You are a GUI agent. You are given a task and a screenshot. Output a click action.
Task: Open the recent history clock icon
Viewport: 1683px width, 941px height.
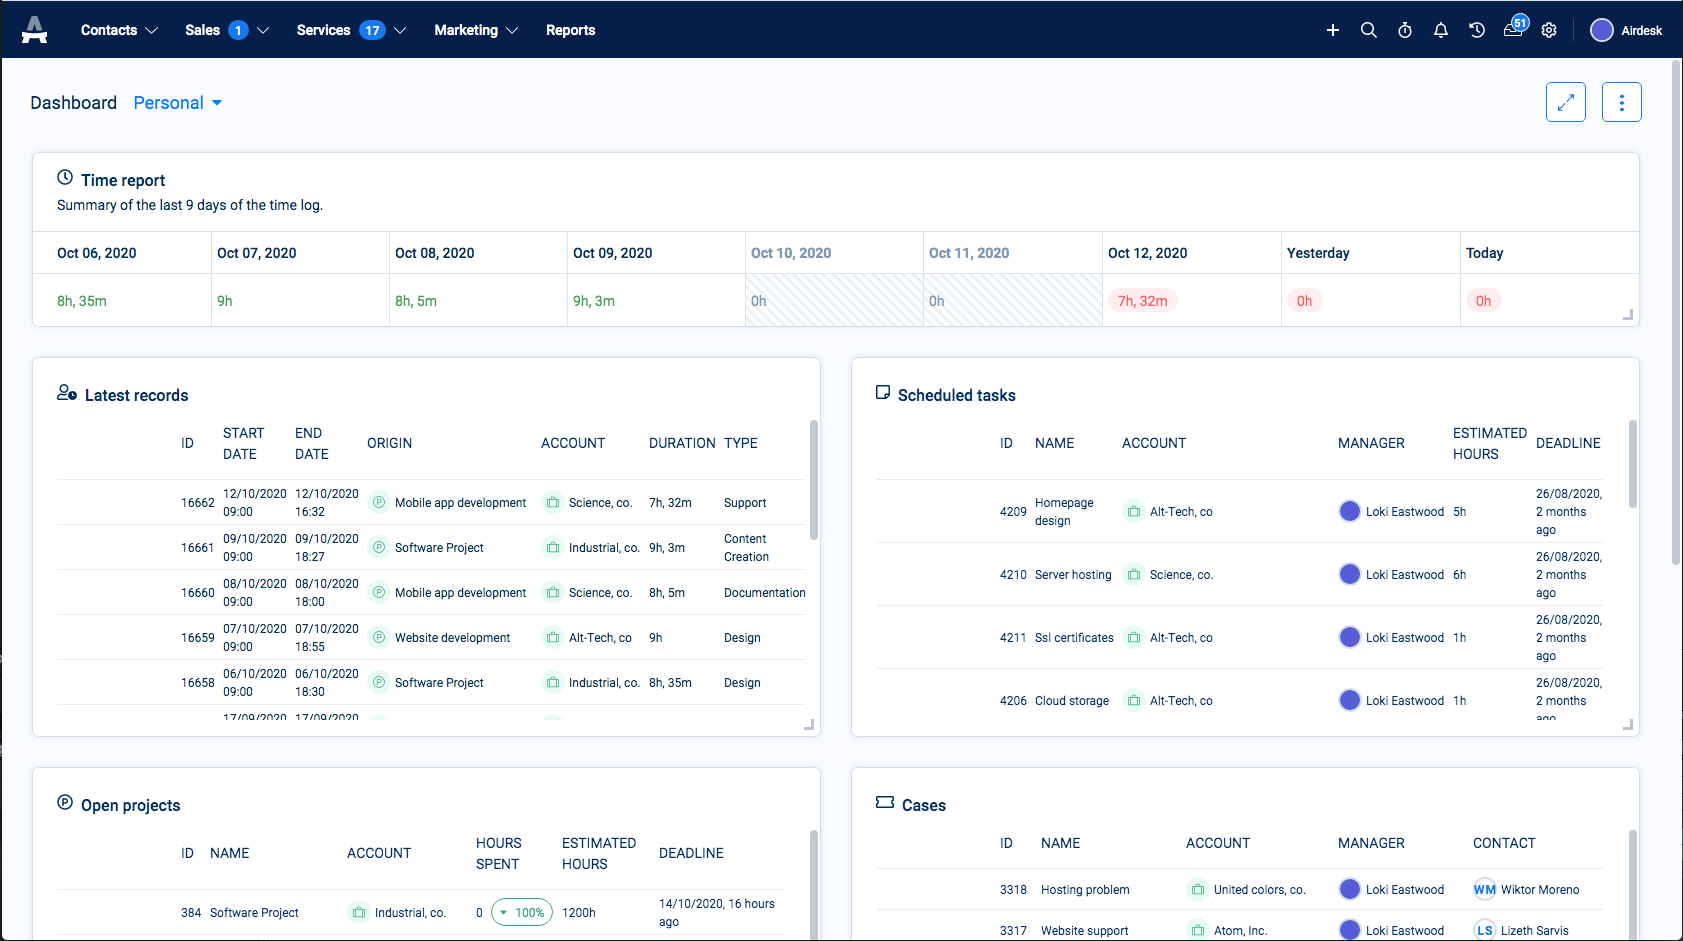[1476, 30]
